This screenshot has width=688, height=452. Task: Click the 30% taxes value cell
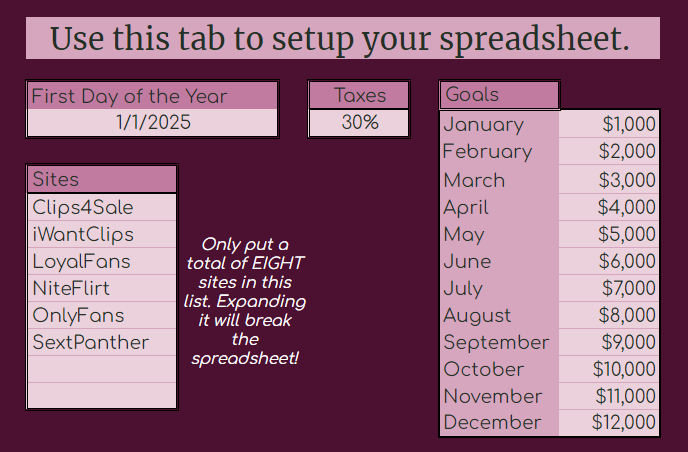(x=359, y=123)
